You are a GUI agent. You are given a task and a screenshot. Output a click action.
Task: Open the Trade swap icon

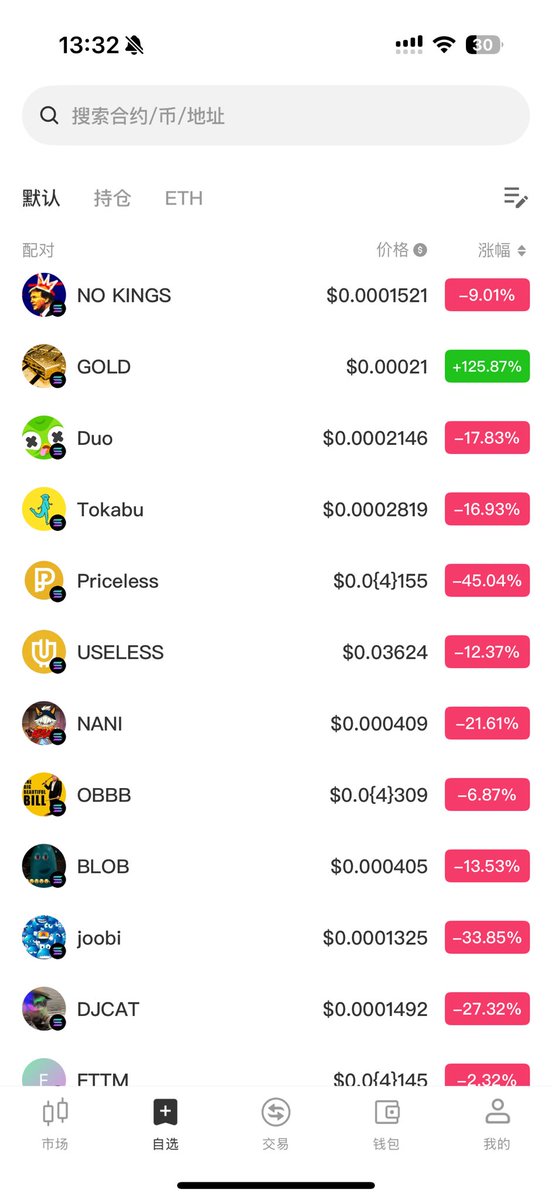(275, 1112)
